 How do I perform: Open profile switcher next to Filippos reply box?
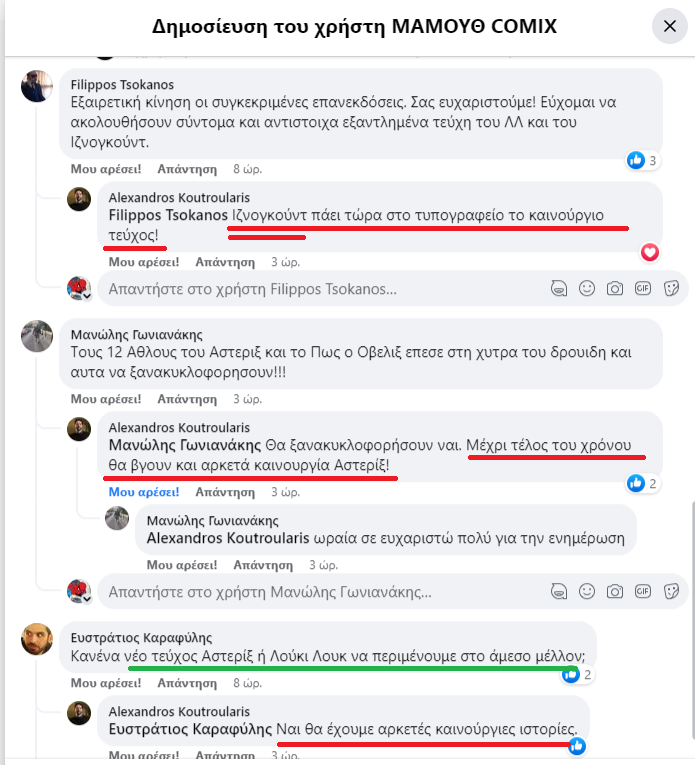click(x=87, y=296)
